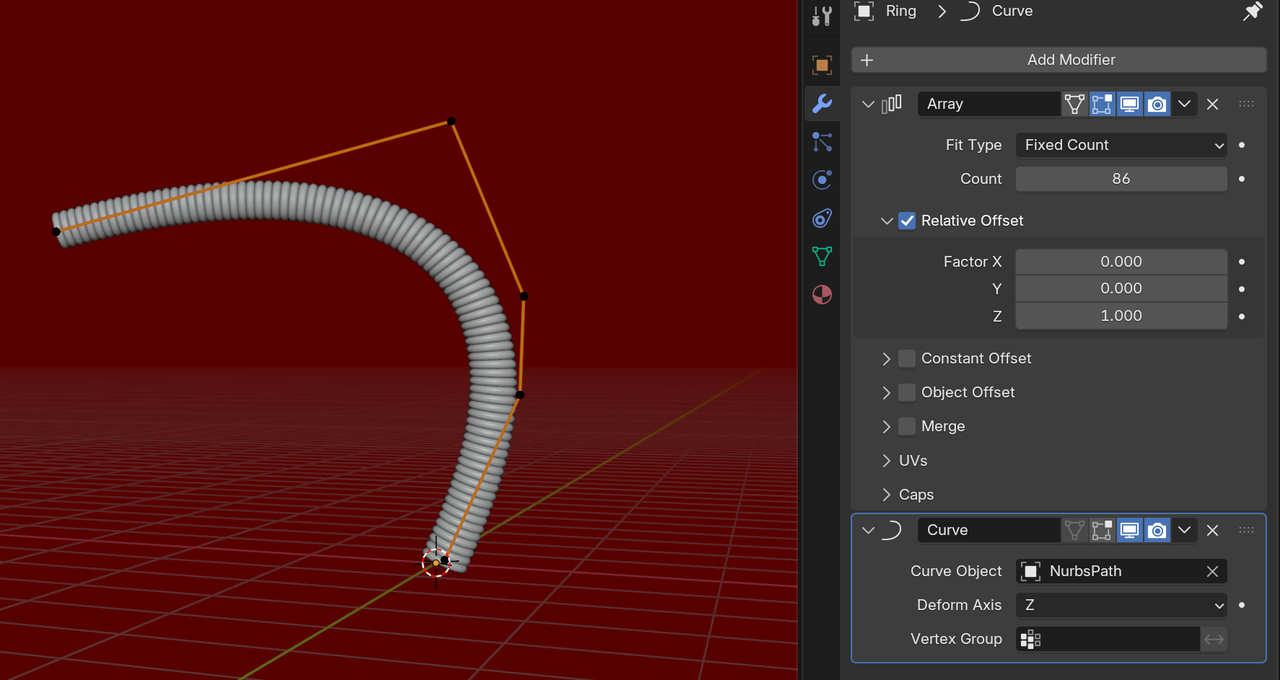1280x680 pixels.
Task: Uncheck the Relative Offset checkbox
Action: [x=906, y=220]
